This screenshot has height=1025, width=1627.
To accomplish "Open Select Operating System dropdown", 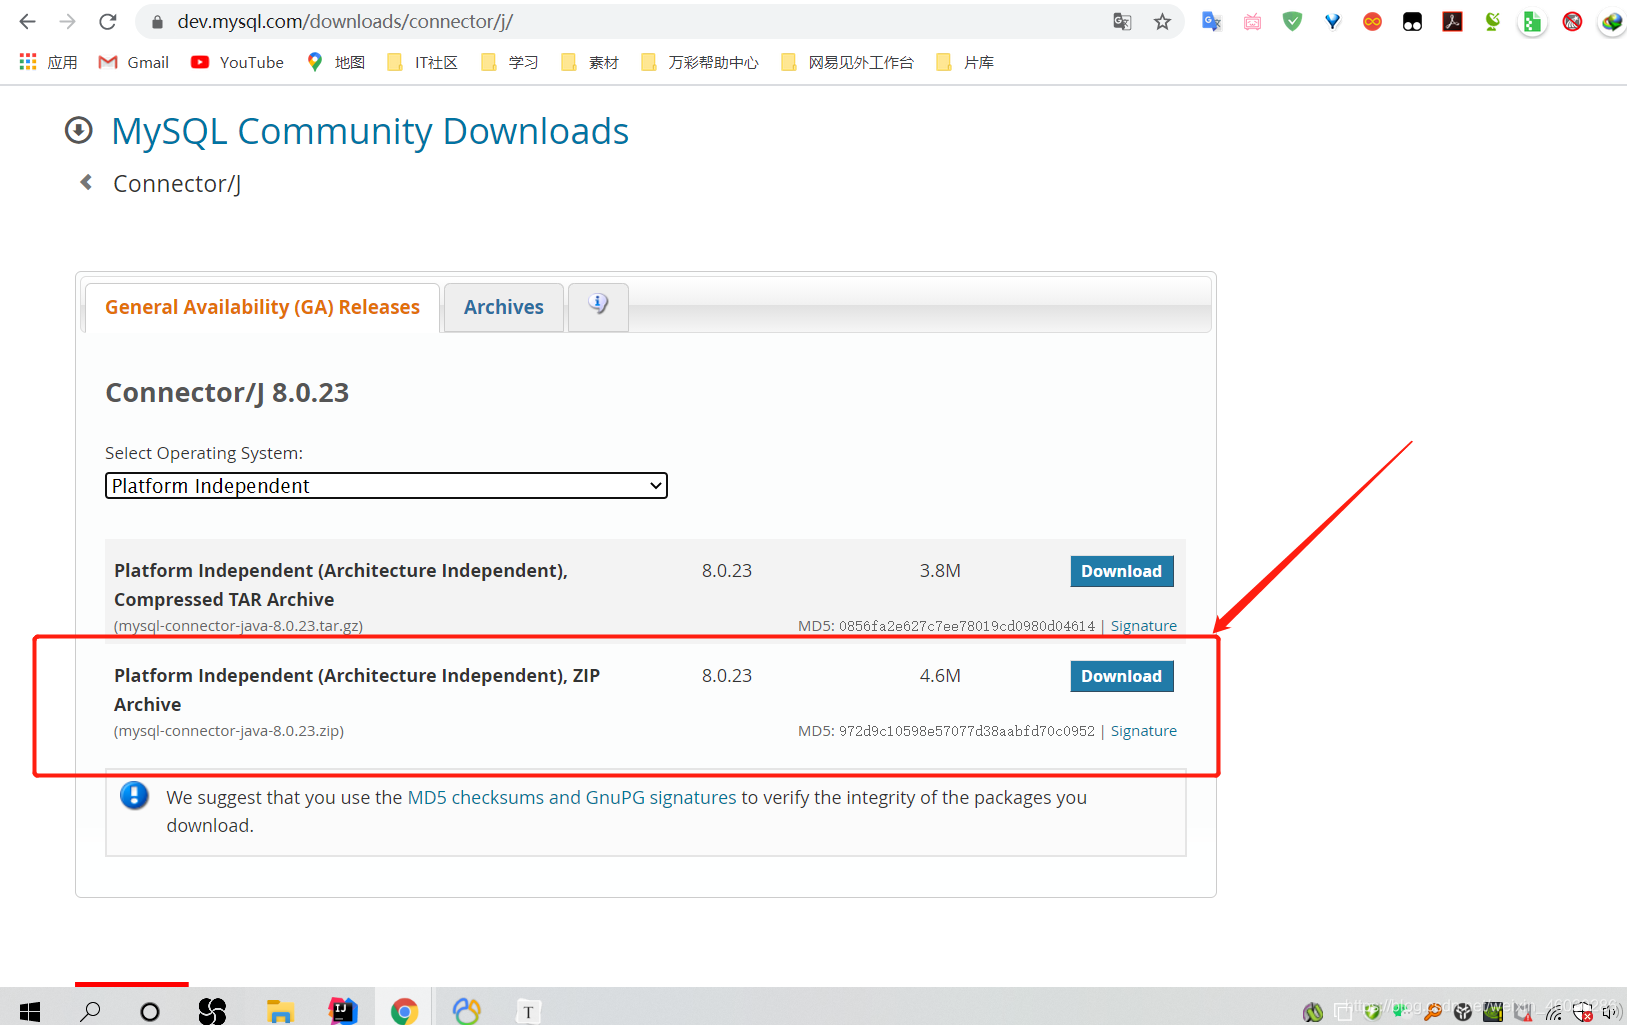I will pos(386,486).
